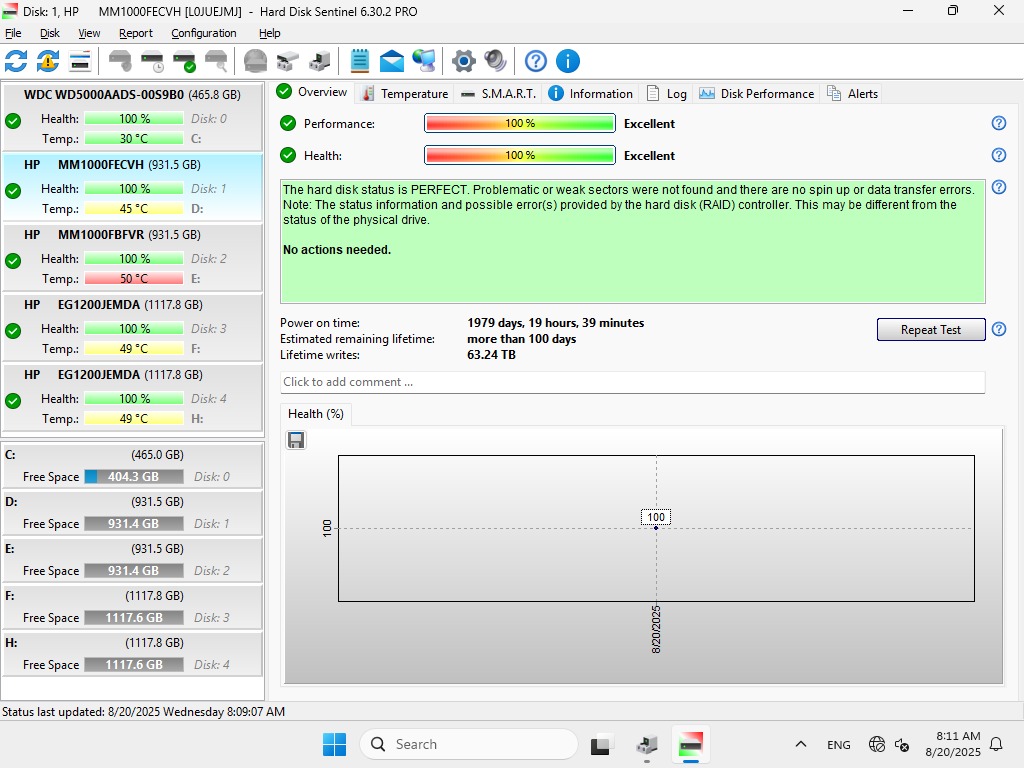Viewport: 1024px width, 768px height.
Task: Save the health graph using floppy icon
Action: (x=296, y=440)
